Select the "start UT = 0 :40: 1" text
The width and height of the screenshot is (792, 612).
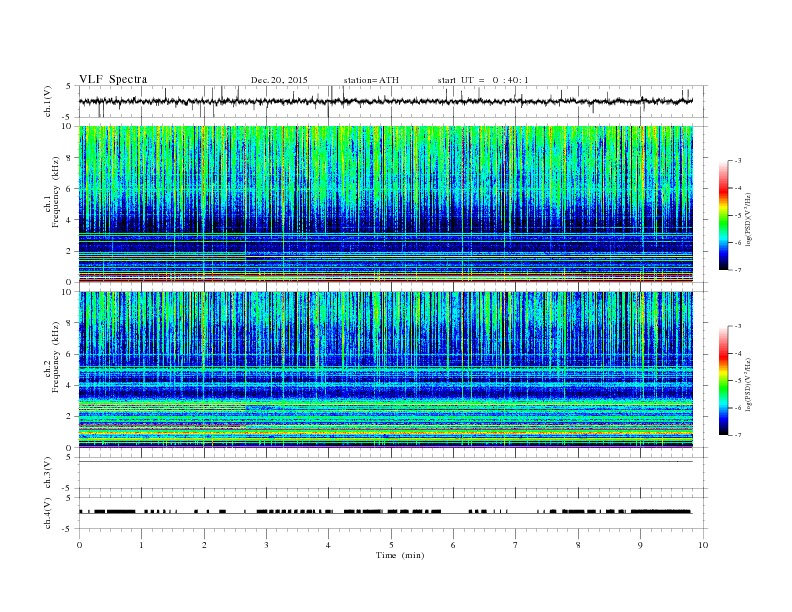483,80
